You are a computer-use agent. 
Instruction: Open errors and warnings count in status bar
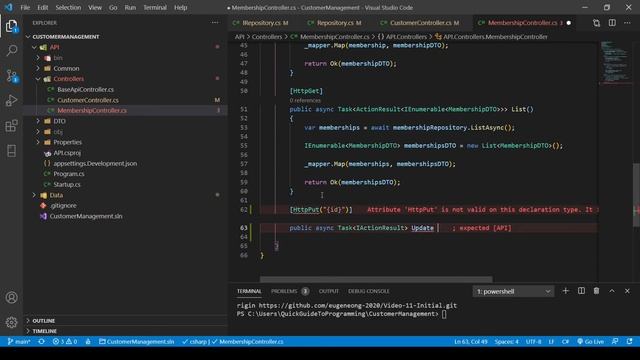[x=65, y=342]
